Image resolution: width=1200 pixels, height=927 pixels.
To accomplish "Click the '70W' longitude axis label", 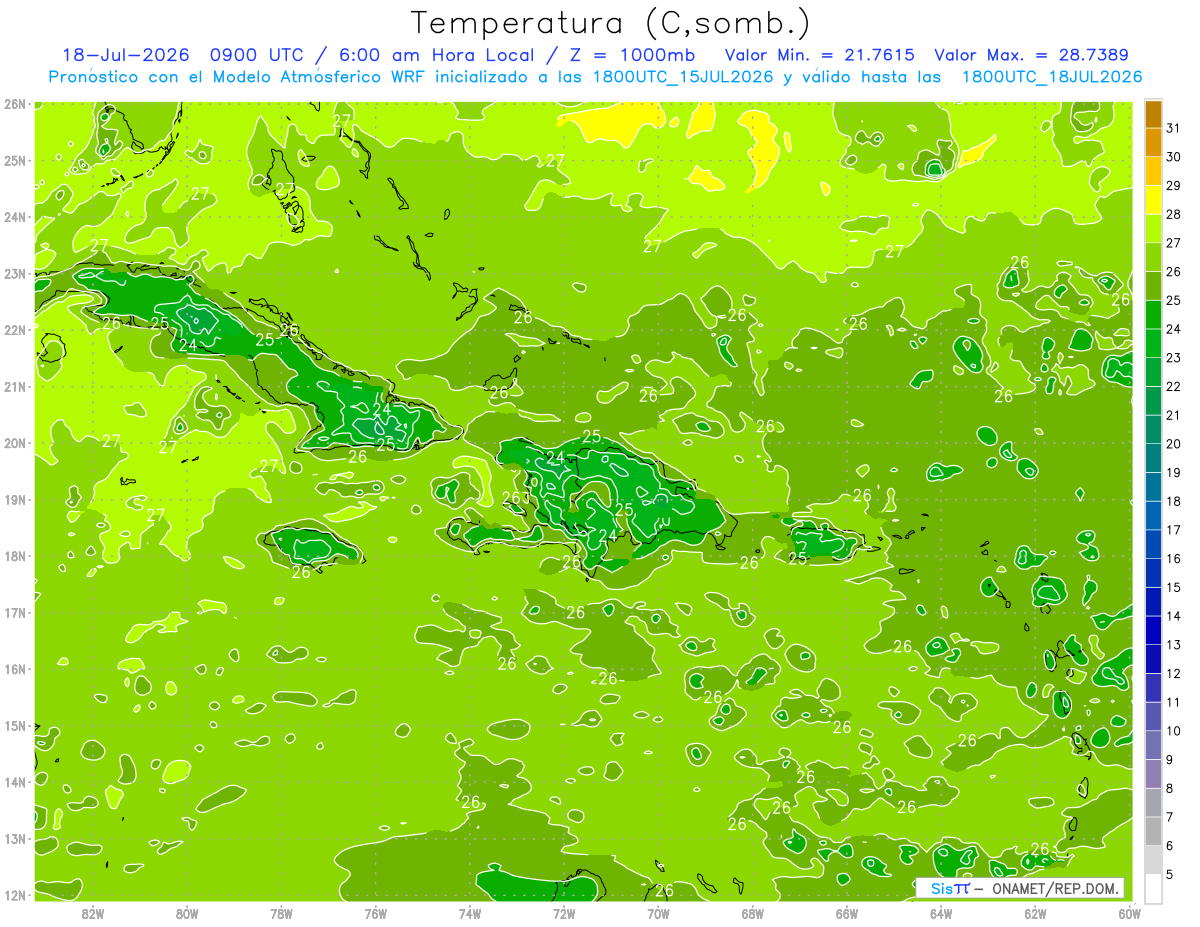I will point(658,913).
